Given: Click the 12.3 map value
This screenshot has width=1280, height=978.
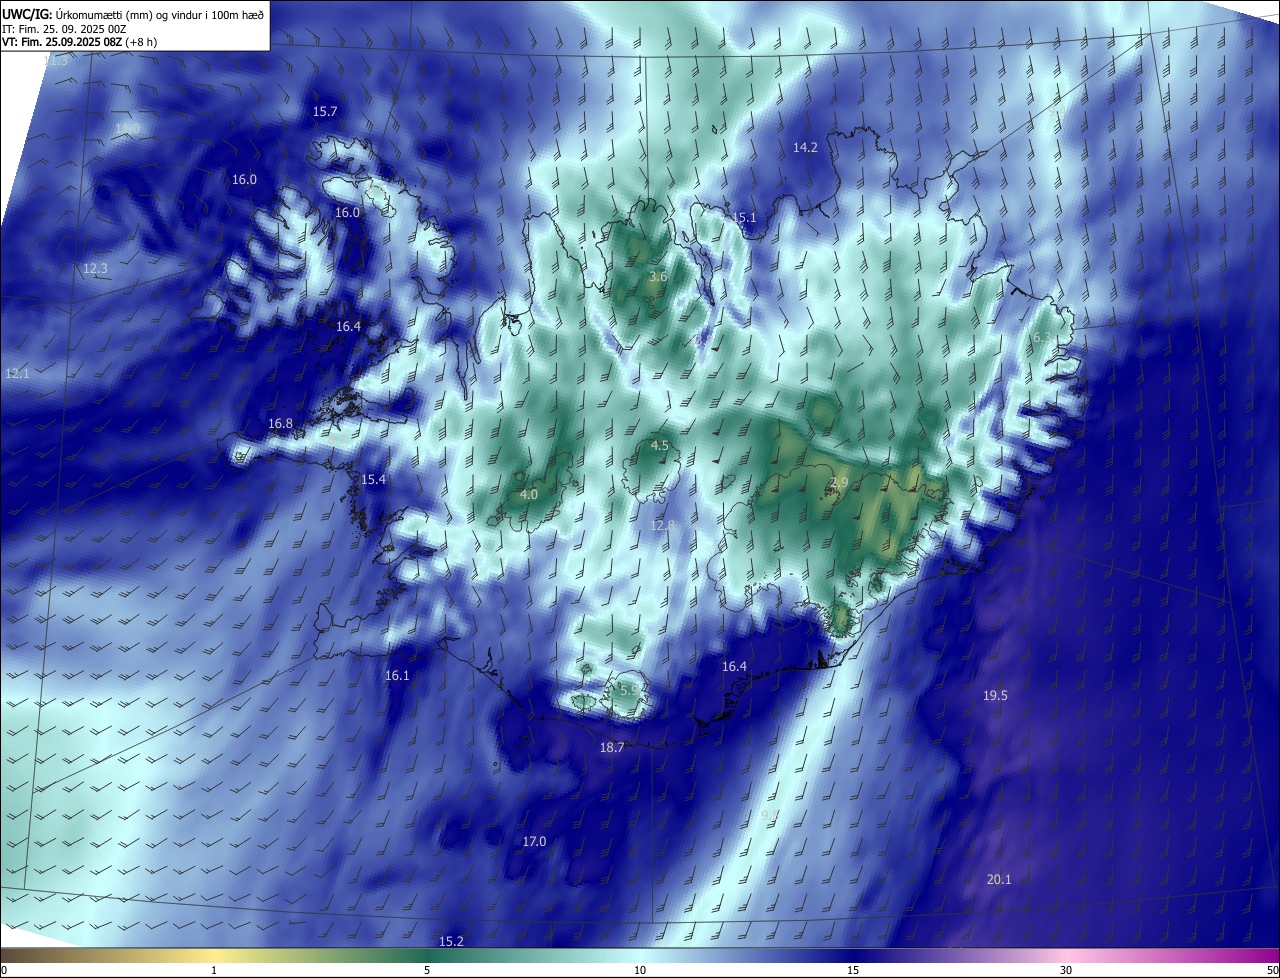Looking at the screenshot, I should point(95,269).
